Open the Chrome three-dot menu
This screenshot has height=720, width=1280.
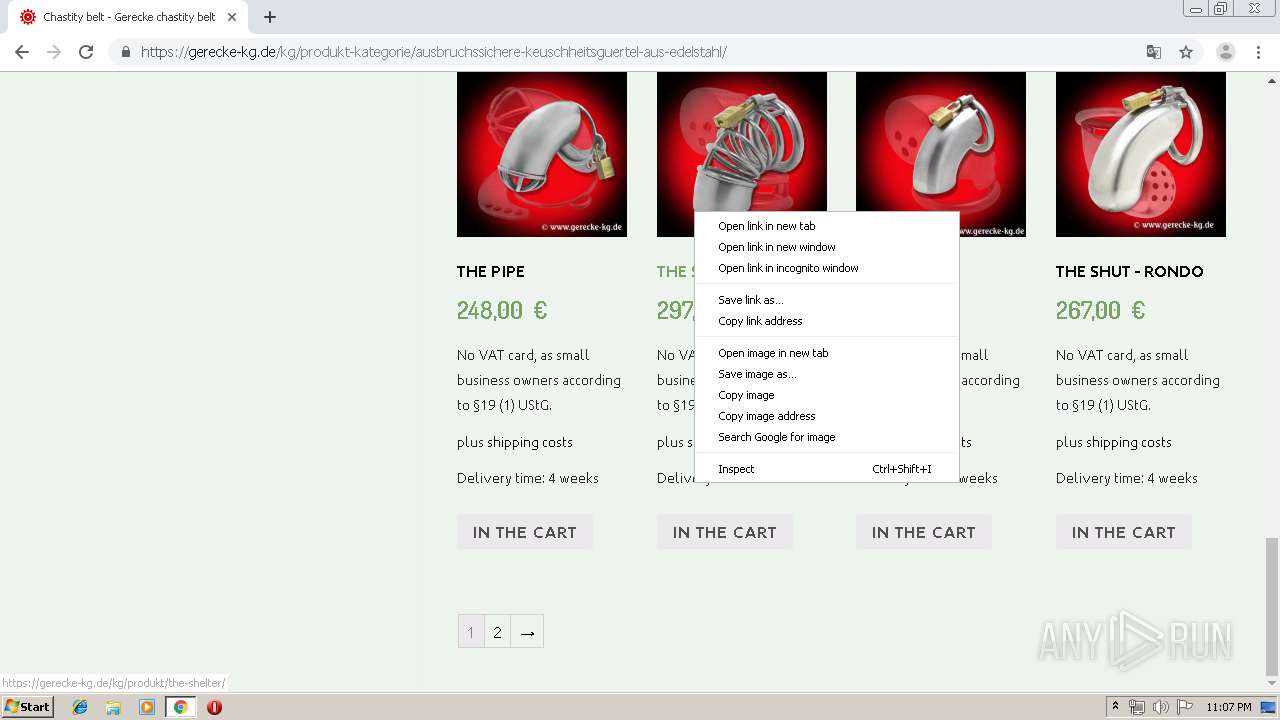(x=1258, y=52)
